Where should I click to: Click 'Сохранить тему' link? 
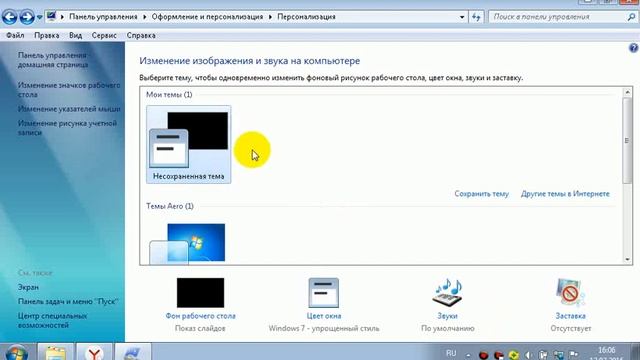[482, 194]
